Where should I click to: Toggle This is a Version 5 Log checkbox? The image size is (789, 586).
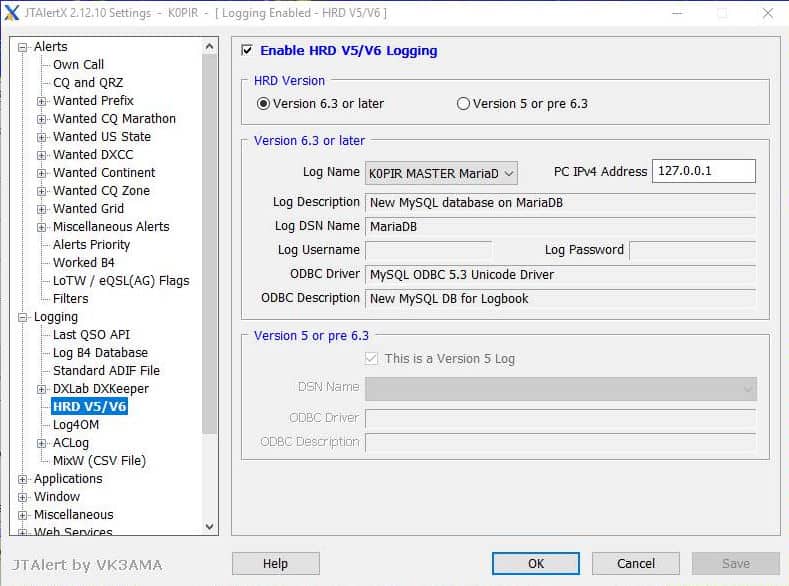tap(371, 359)
